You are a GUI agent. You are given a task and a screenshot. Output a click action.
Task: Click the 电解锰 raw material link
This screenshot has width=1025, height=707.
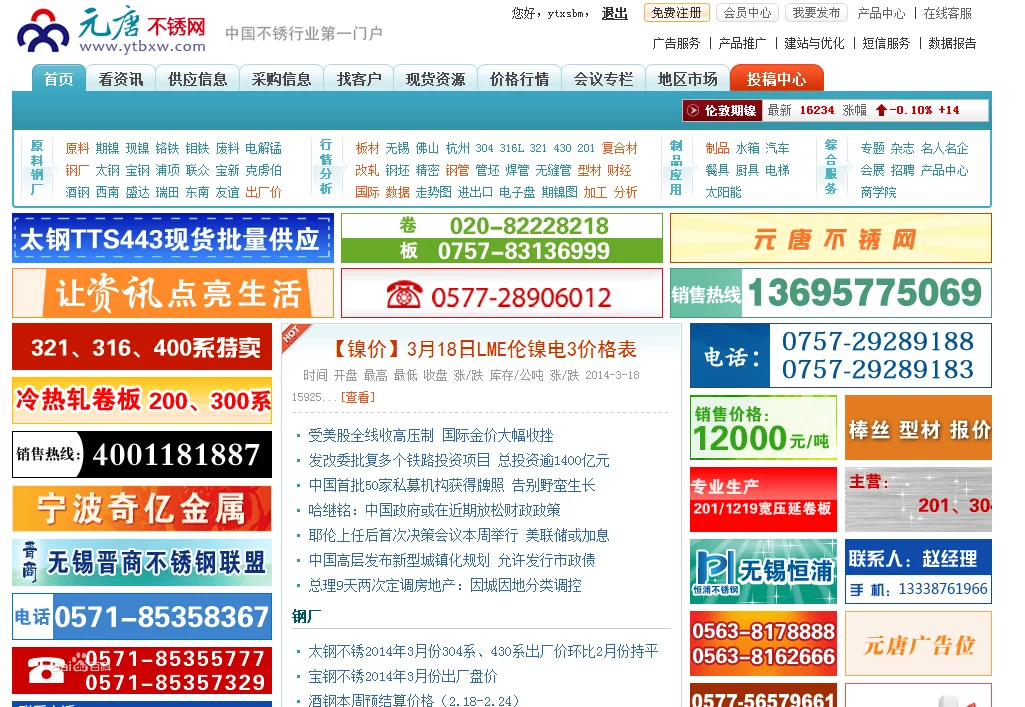pos(263,148)
